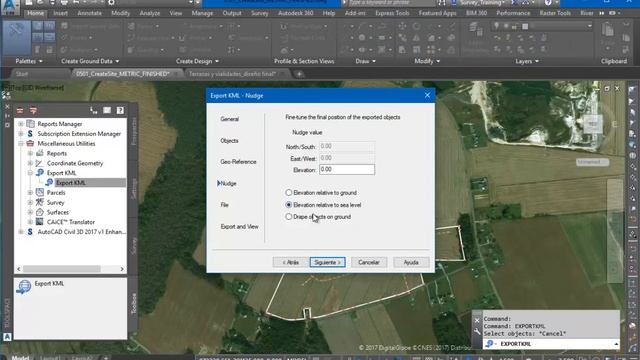Go to General page in Export KML wizard
640x360 pixels.
[229, 119]
